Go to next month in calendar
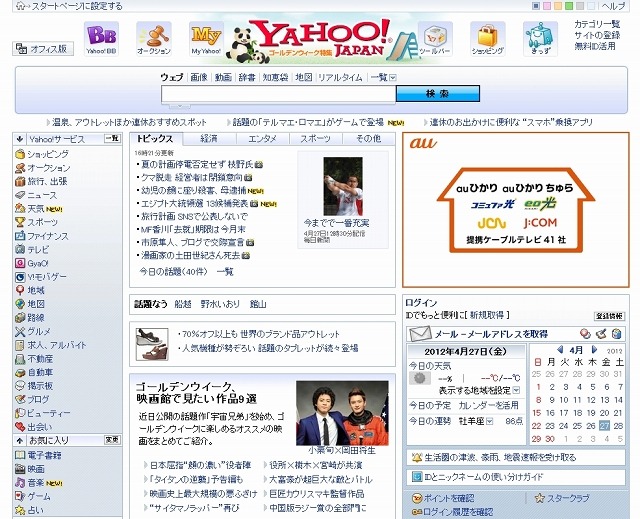This screenshot has width=640, height=519. (594, 350)
